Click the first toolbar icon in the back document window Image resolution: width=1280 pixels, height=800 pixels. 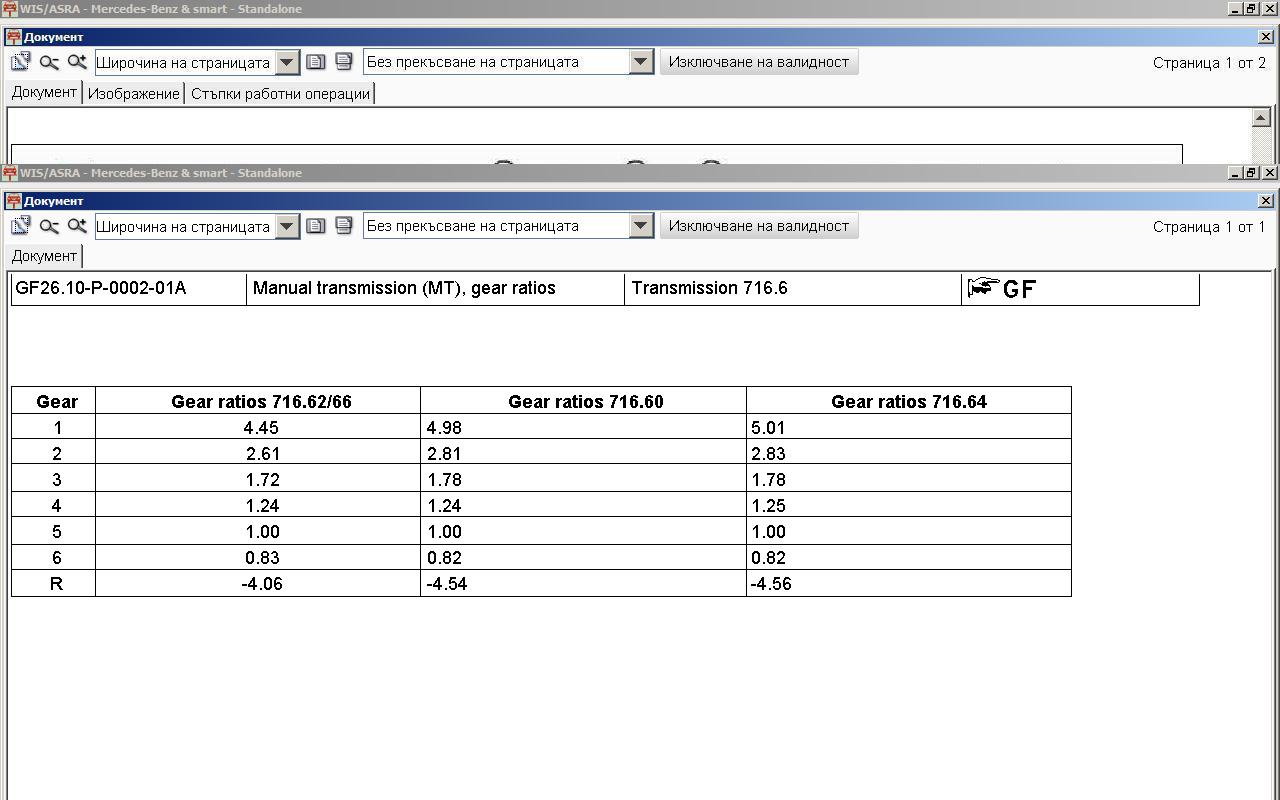[21, 62]
